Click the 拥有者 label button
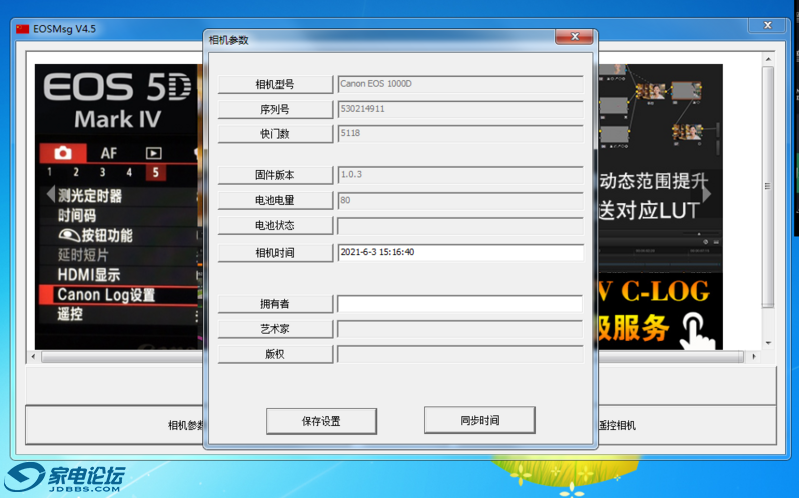 click(275, 304)
